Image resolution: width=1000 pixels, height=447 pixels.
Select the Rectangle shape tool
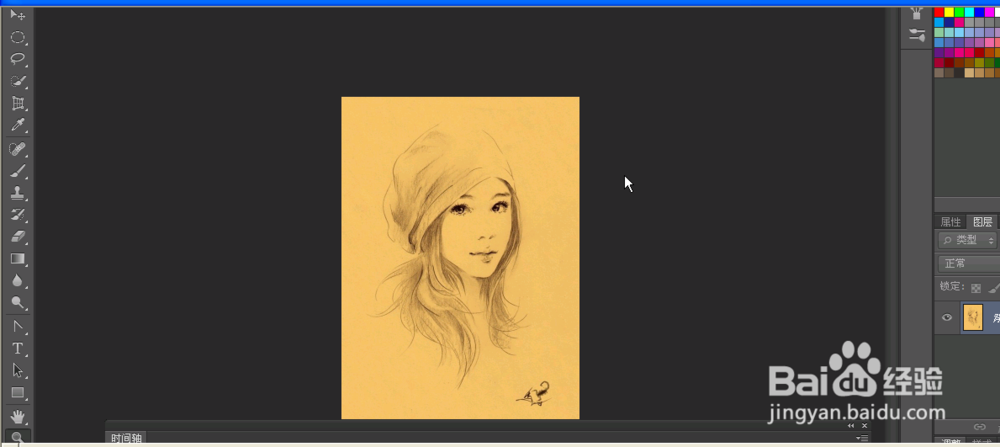[18, 393]
